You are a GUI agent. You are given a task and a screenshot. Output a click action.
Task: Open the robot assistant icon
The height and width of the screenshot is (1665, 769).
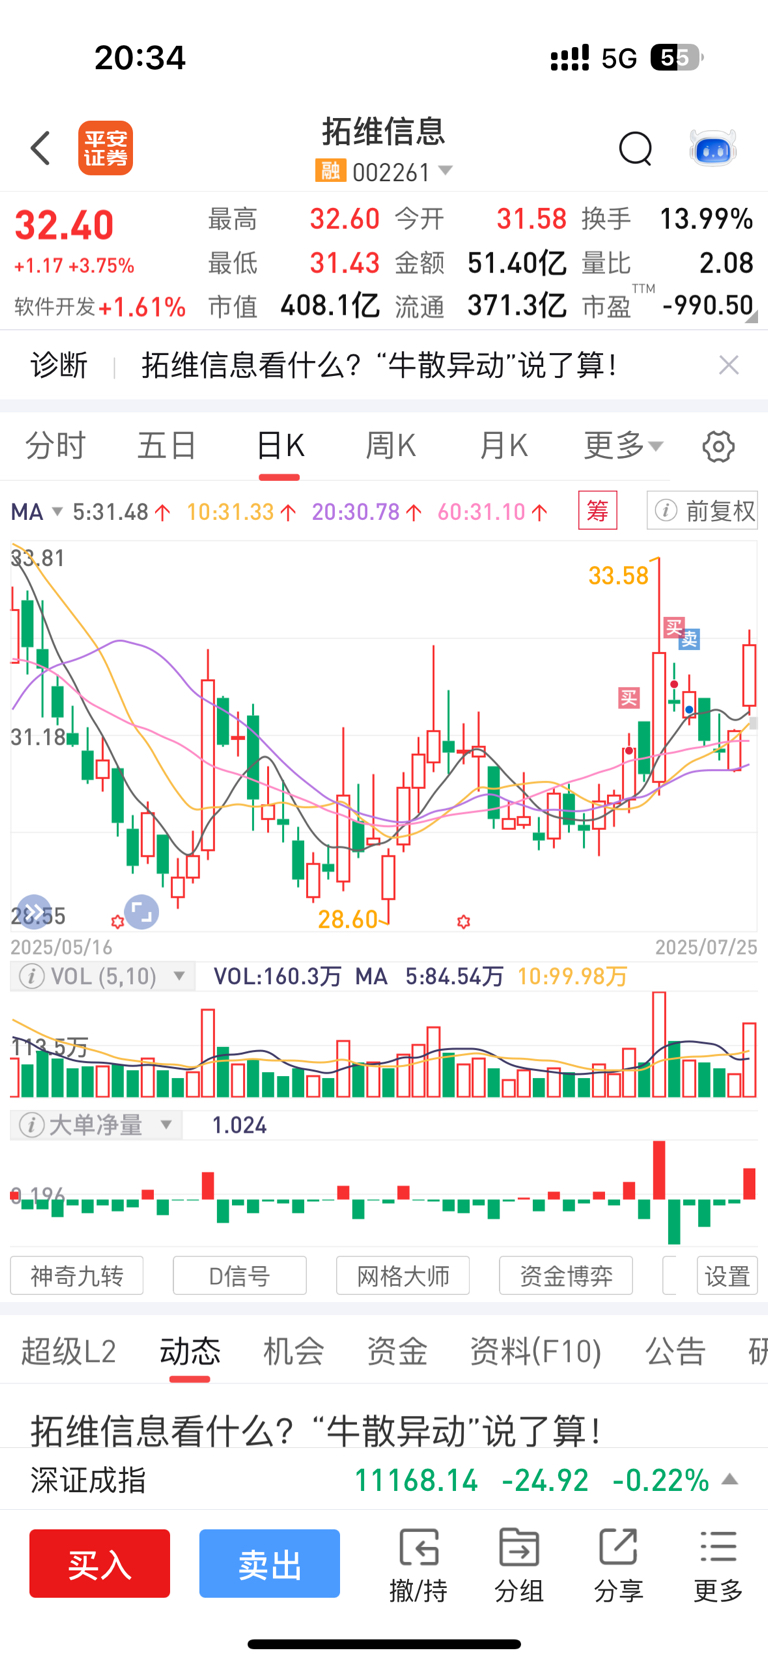[713, 149]
